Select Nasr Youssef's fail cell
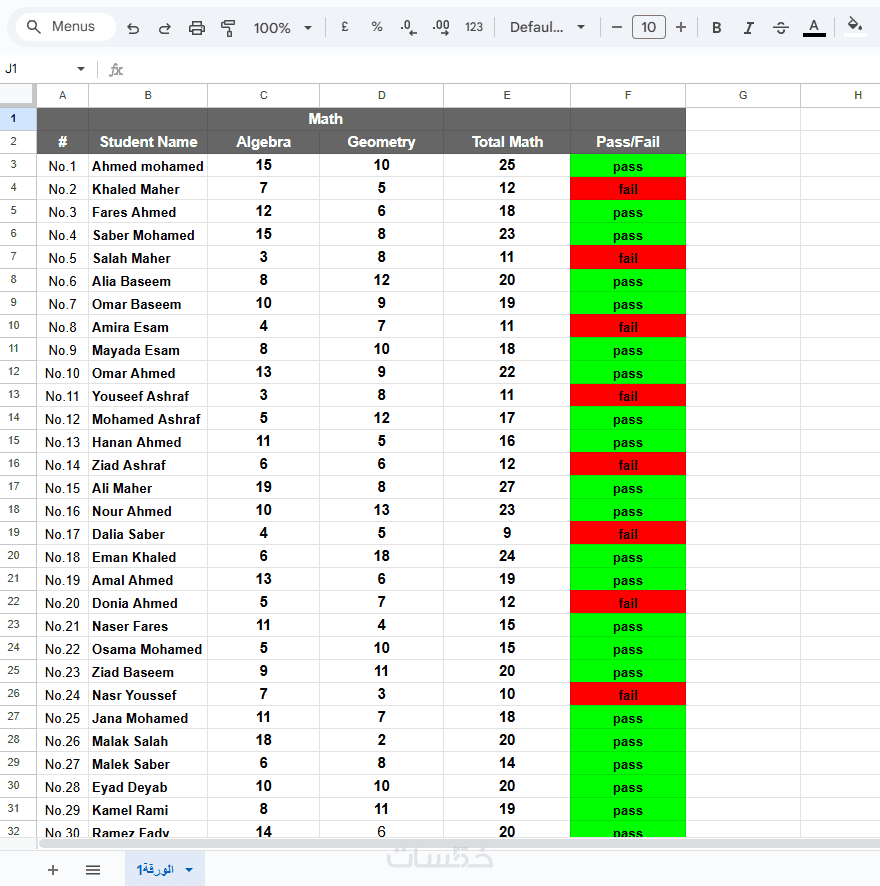 628,694
